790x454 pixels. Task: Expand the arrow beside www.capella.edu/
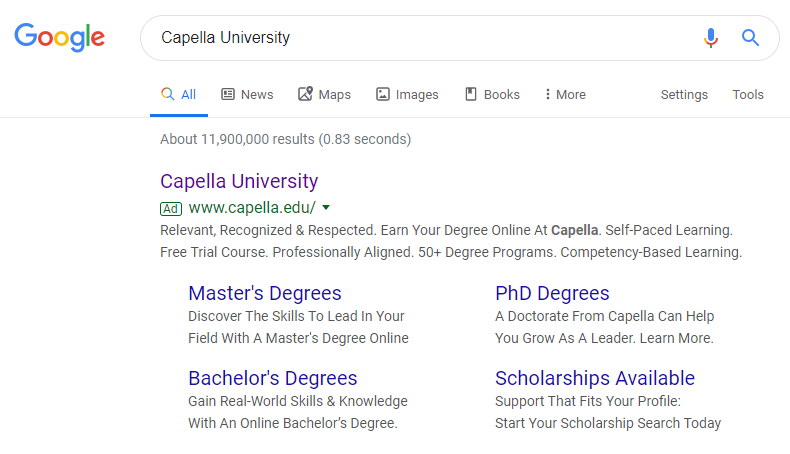(x=326, y=207)
